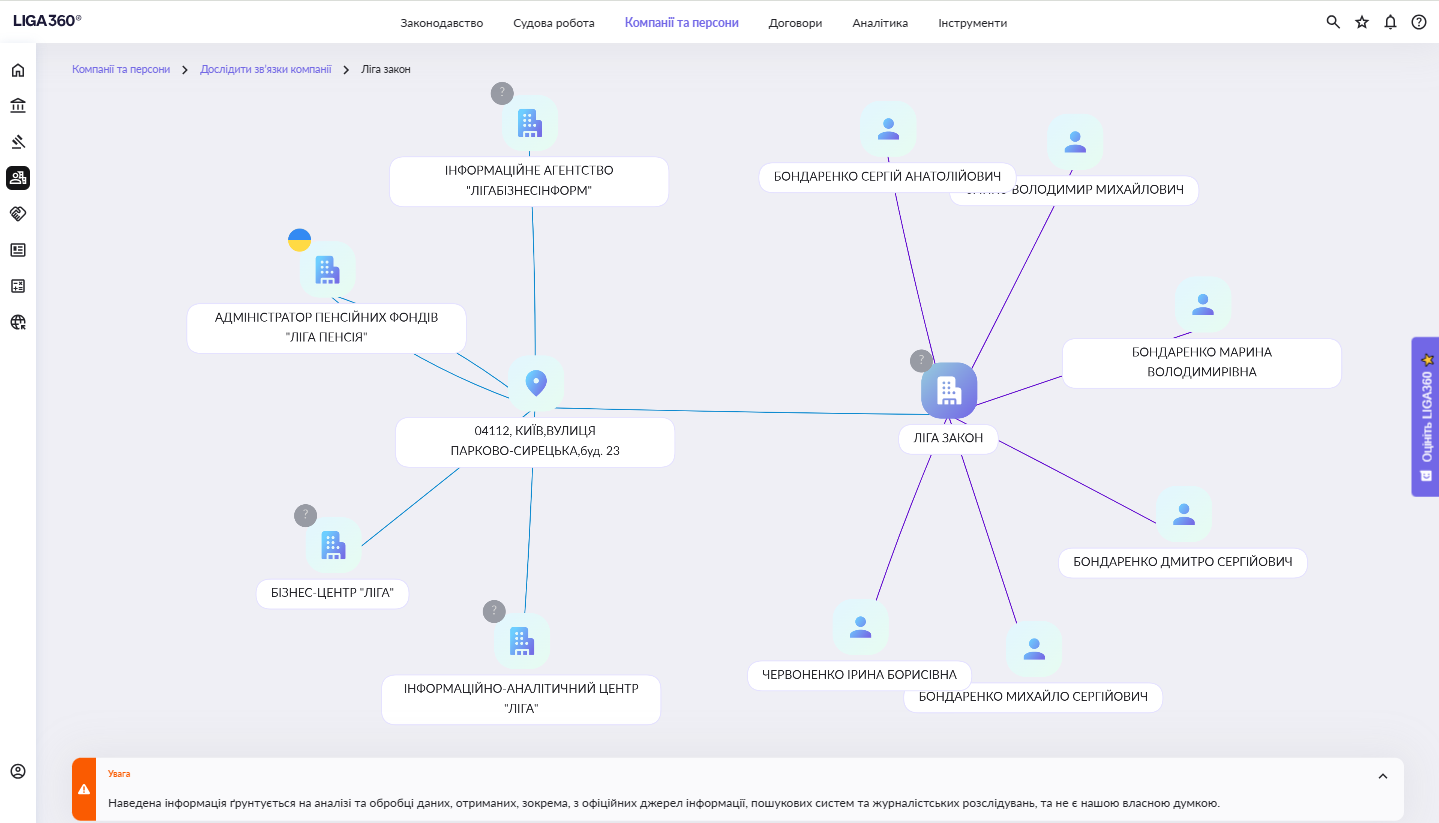Open notifications bell icon
The width and height of the screenshot is (1439, 823).
click(x=1390, y=22)
